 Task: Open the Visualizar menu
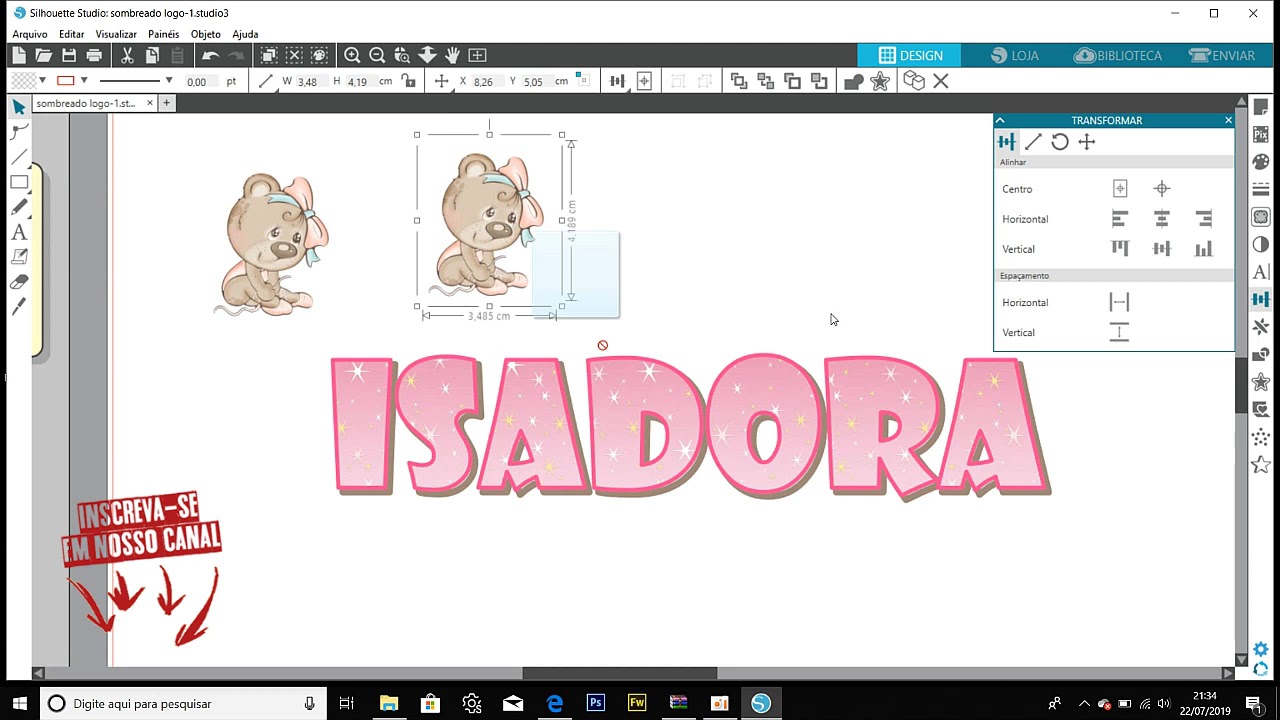(x=116, y=34)
